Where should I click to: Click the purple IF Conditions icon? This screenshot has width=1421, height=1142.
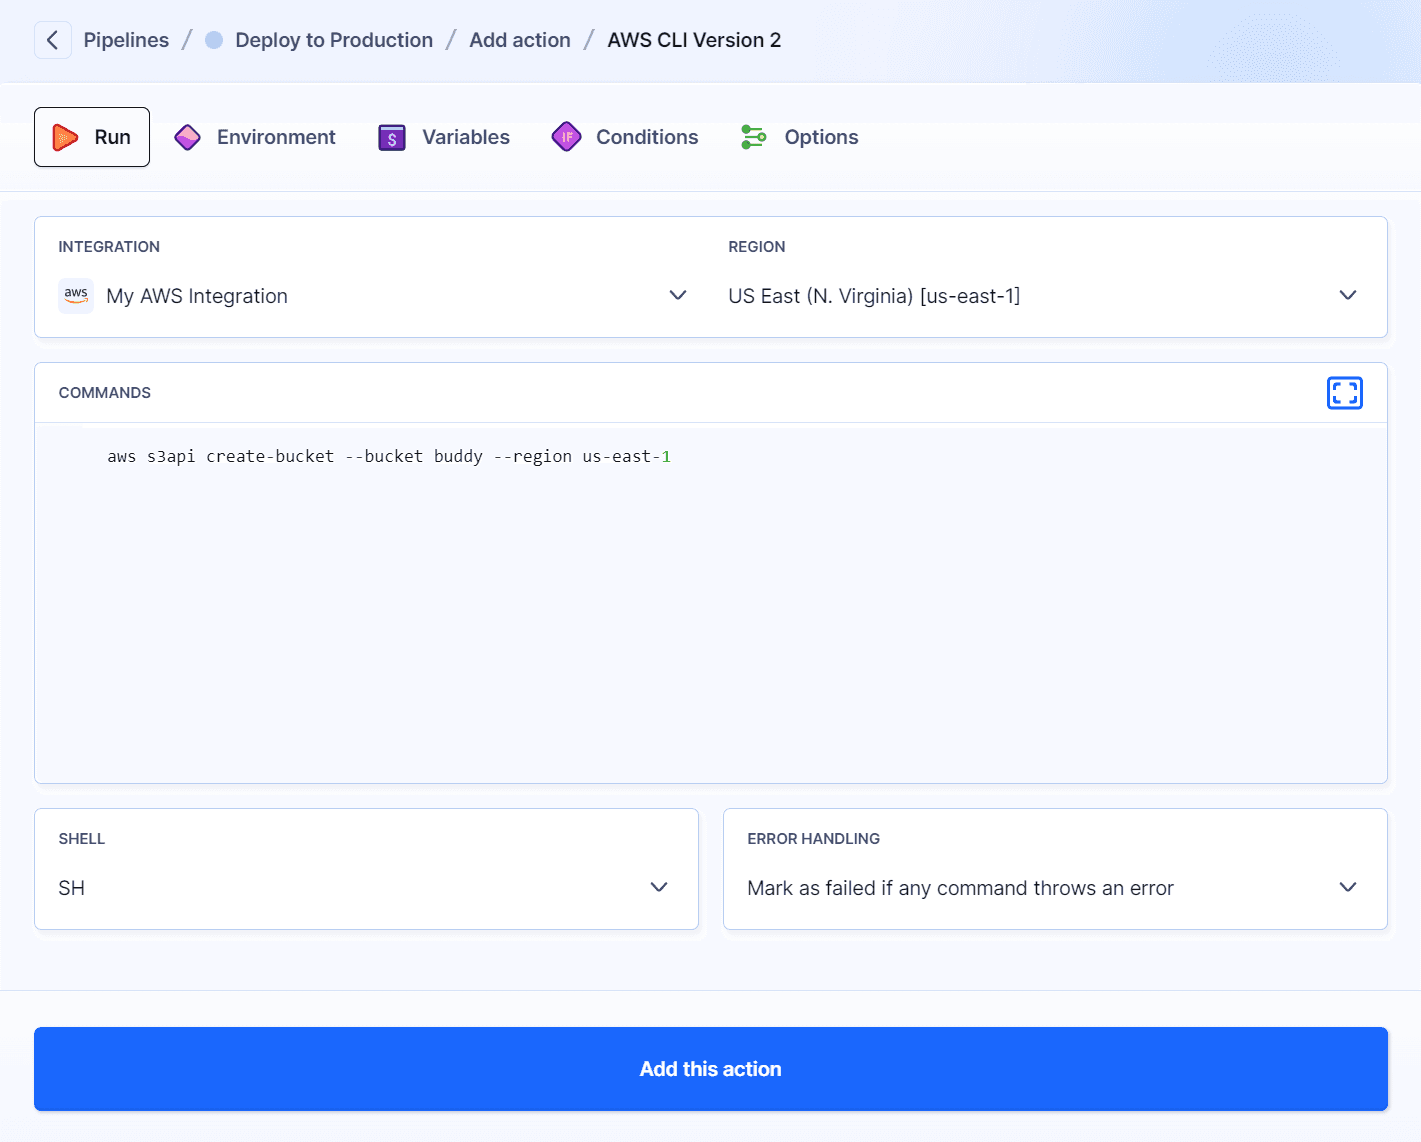coord(566,137)
